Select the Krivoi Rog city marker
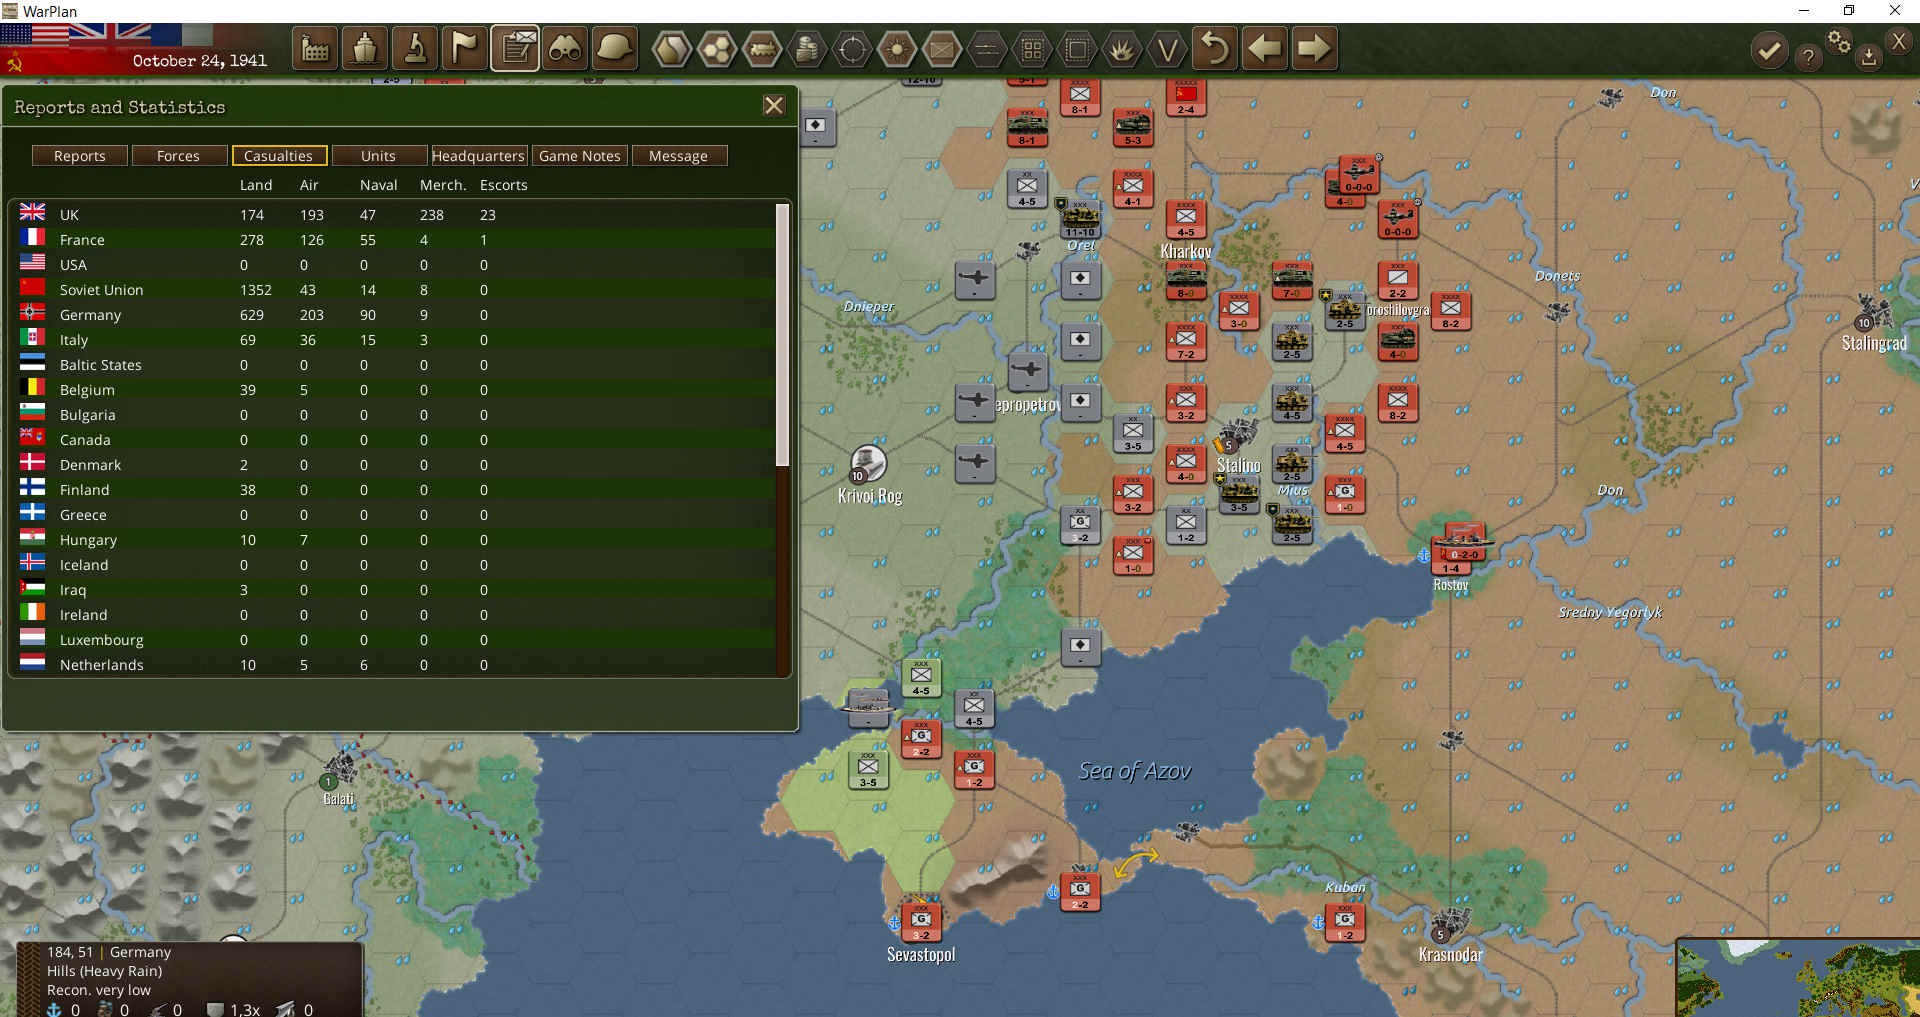The width and height of the screenshot is (1920, 1017). [867, 464]
